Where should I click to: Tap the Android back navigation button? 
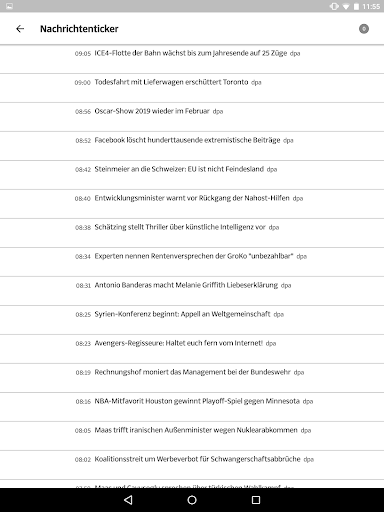point(128,500)
